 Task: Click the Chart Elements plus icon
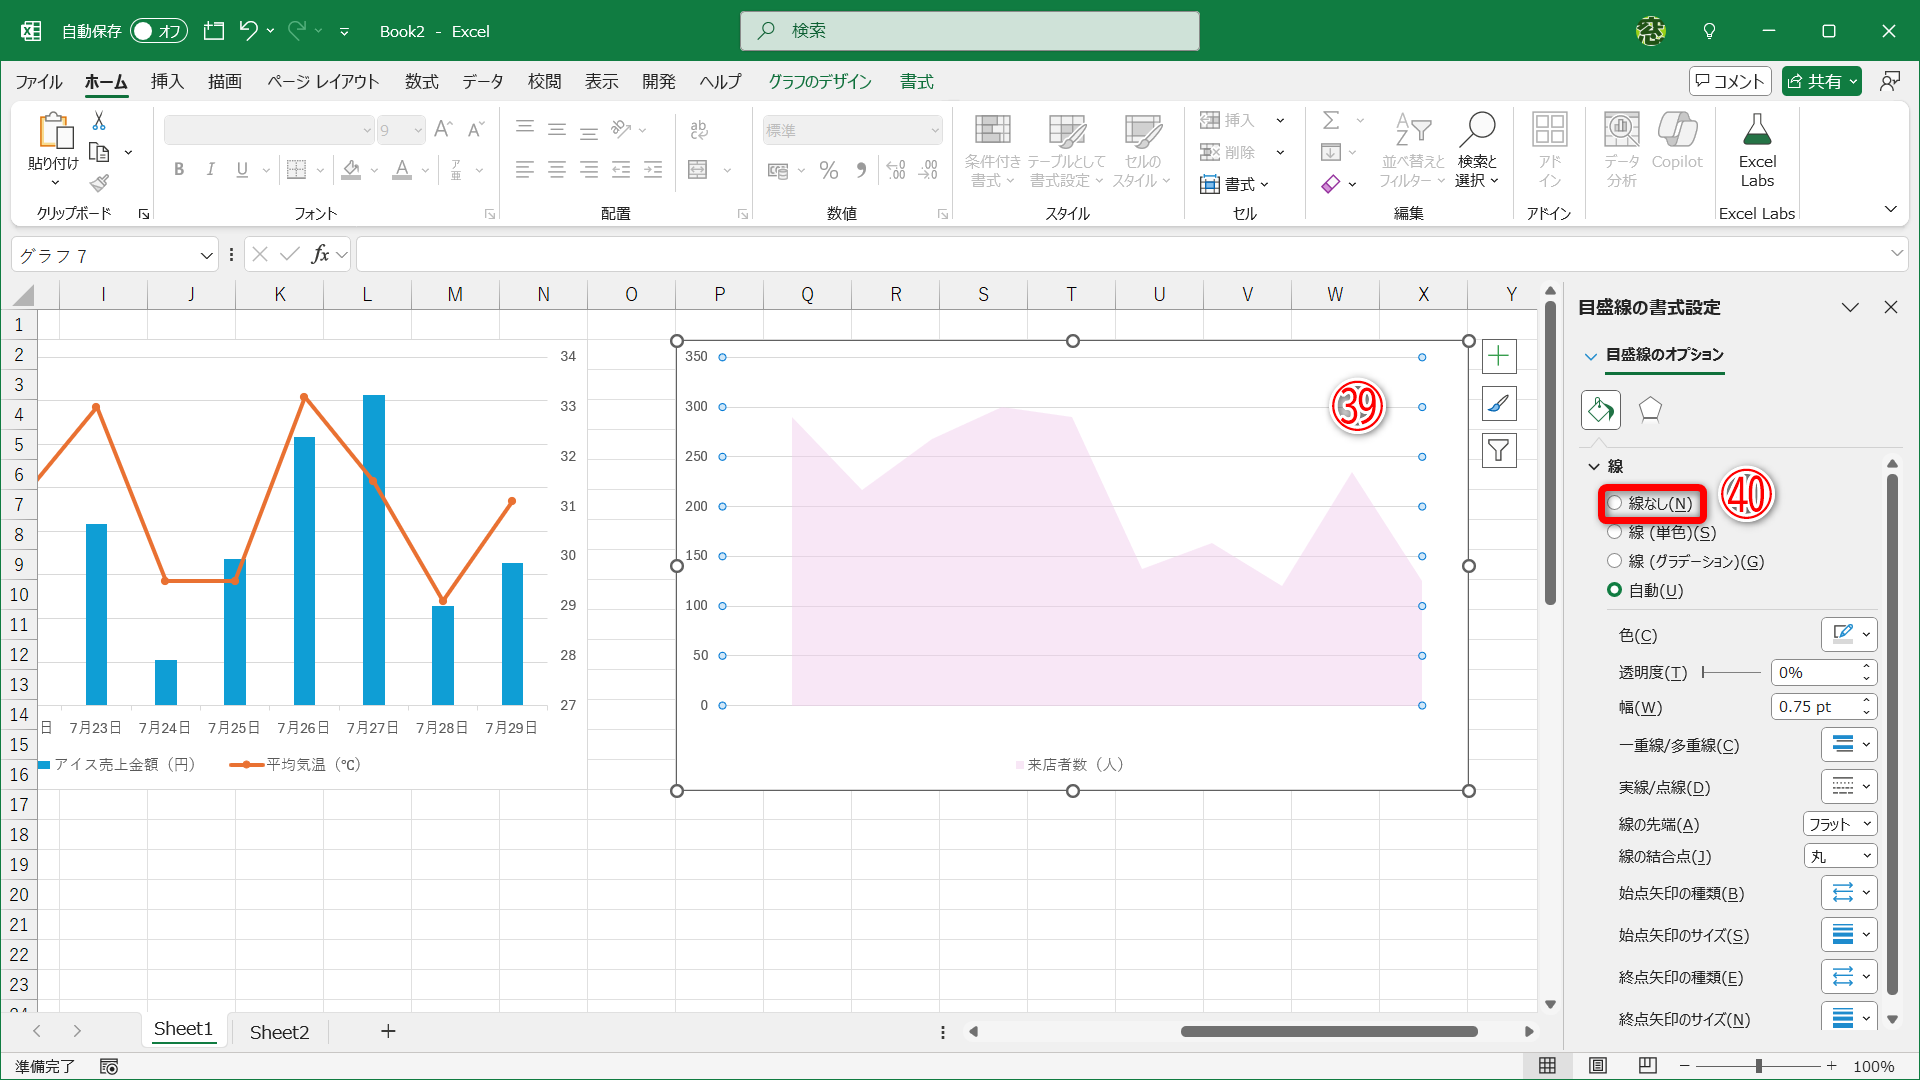point(1498,357)
